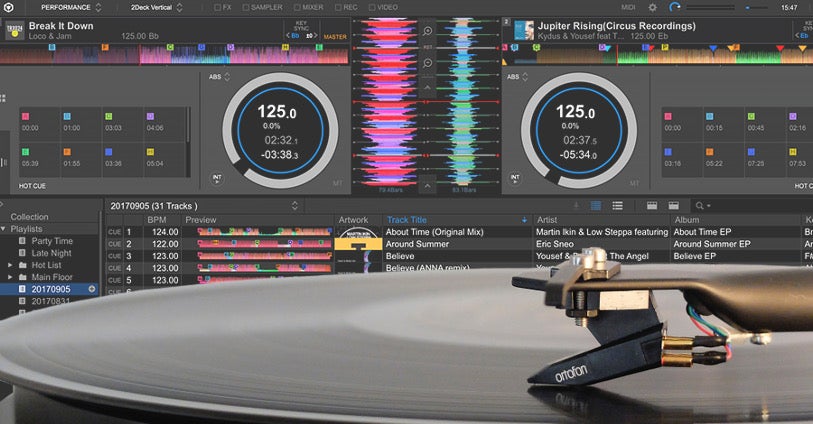Click Around Summer artwork thumbnail
Screen dimensions: 813x424
(358, 244)
